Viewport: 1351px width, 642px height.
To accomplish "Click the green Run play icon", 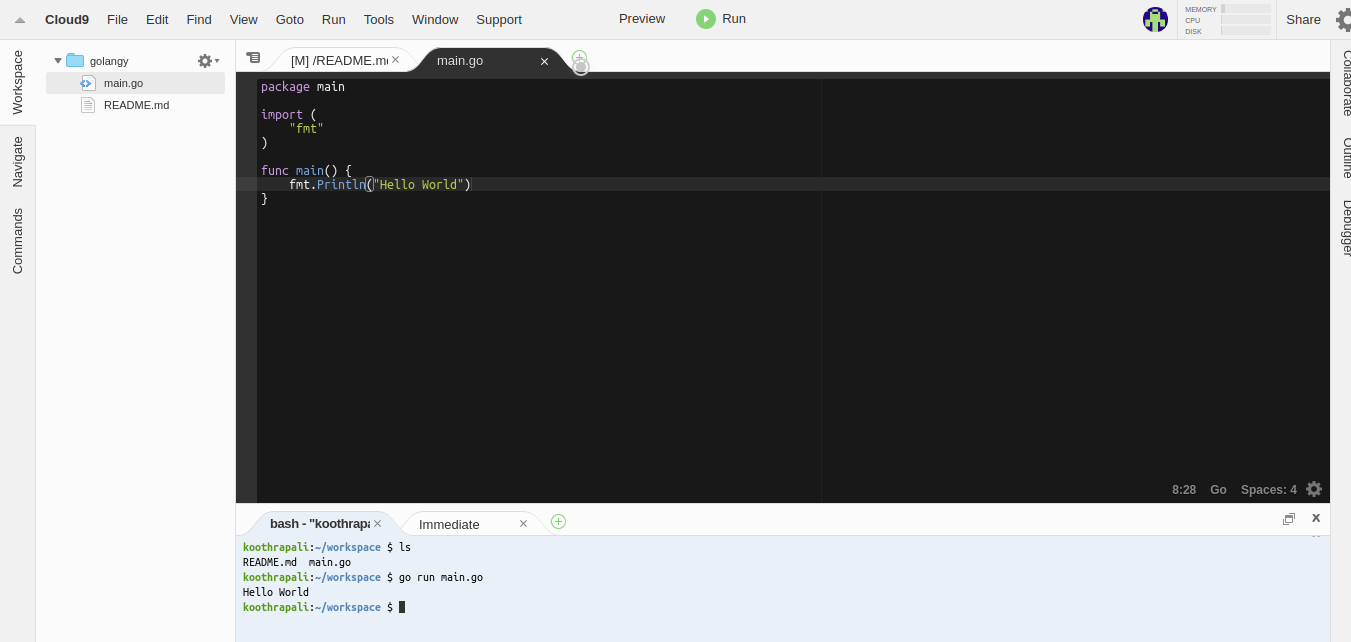I will point(706,19).
